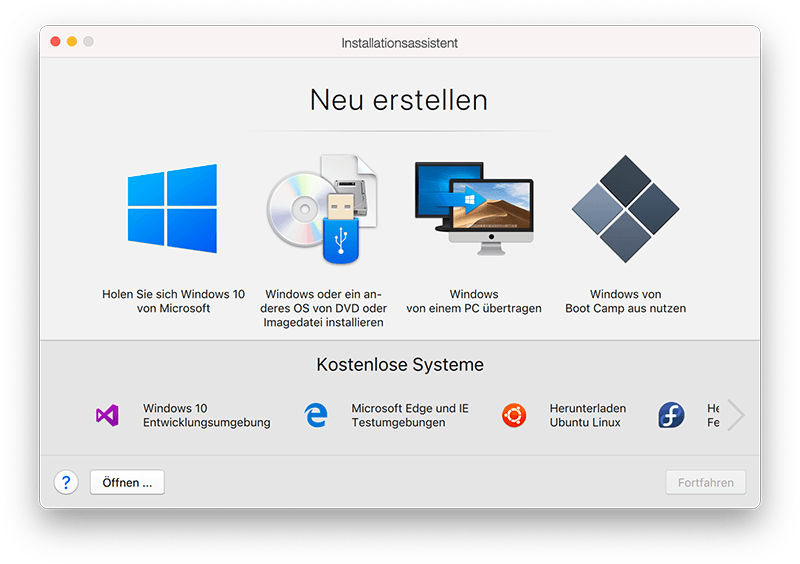Select the Windows 10 logo icon

[172, 208]
